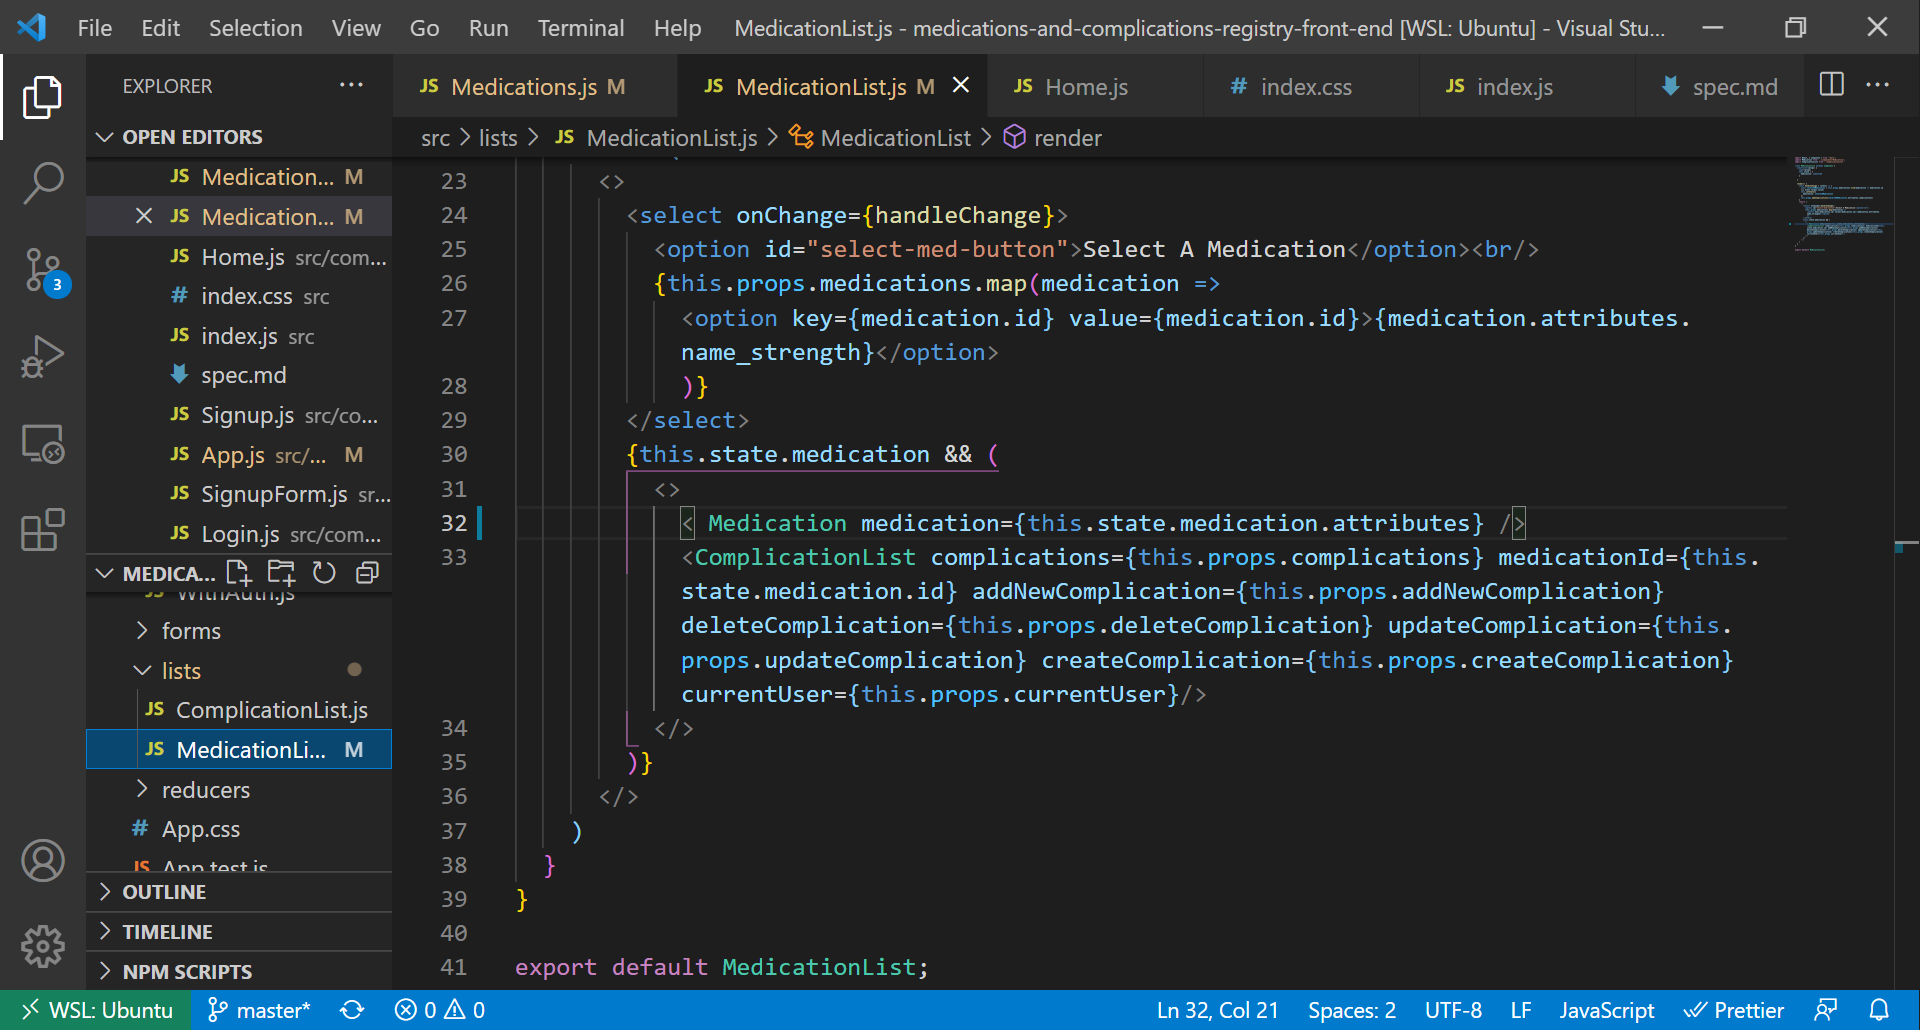Screen dimensions: 1920x1030
Task: Expand the forms folder
Action: (190, 631)
